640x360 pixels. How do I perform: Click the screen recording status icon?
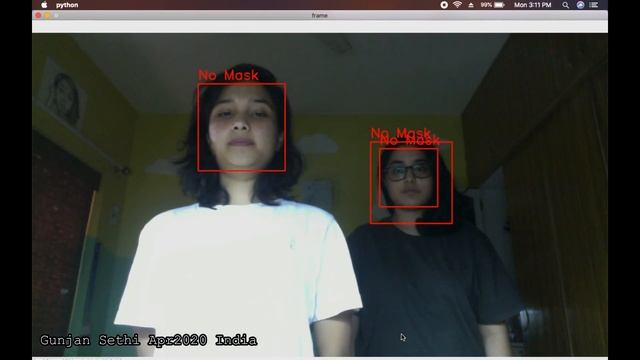(x=444, y=5)
